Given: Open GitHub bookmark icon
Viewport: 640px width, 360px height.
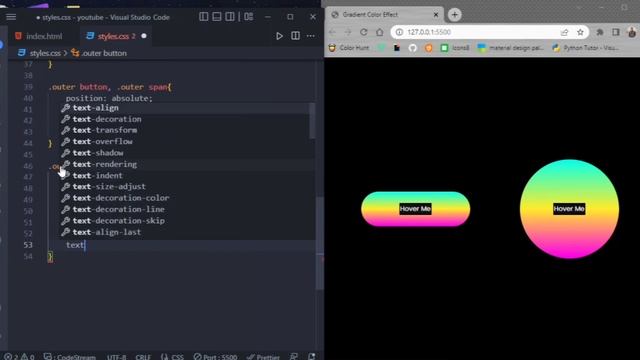Looking at the screenshot, I should 412,48.
